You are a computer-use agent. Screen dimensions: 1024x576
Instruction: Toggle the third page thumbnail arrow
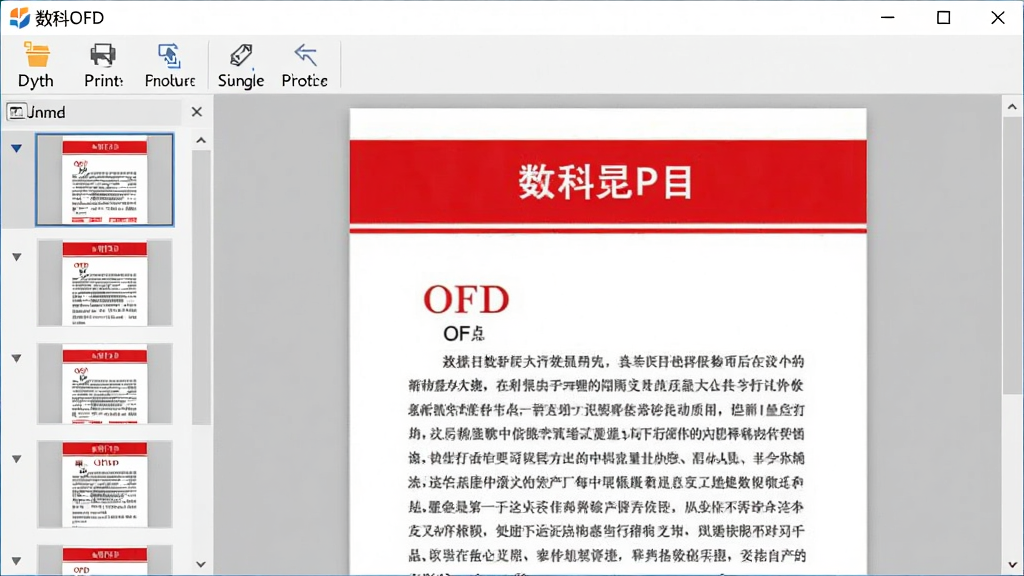pyautogui.click(x=16, y=359)
